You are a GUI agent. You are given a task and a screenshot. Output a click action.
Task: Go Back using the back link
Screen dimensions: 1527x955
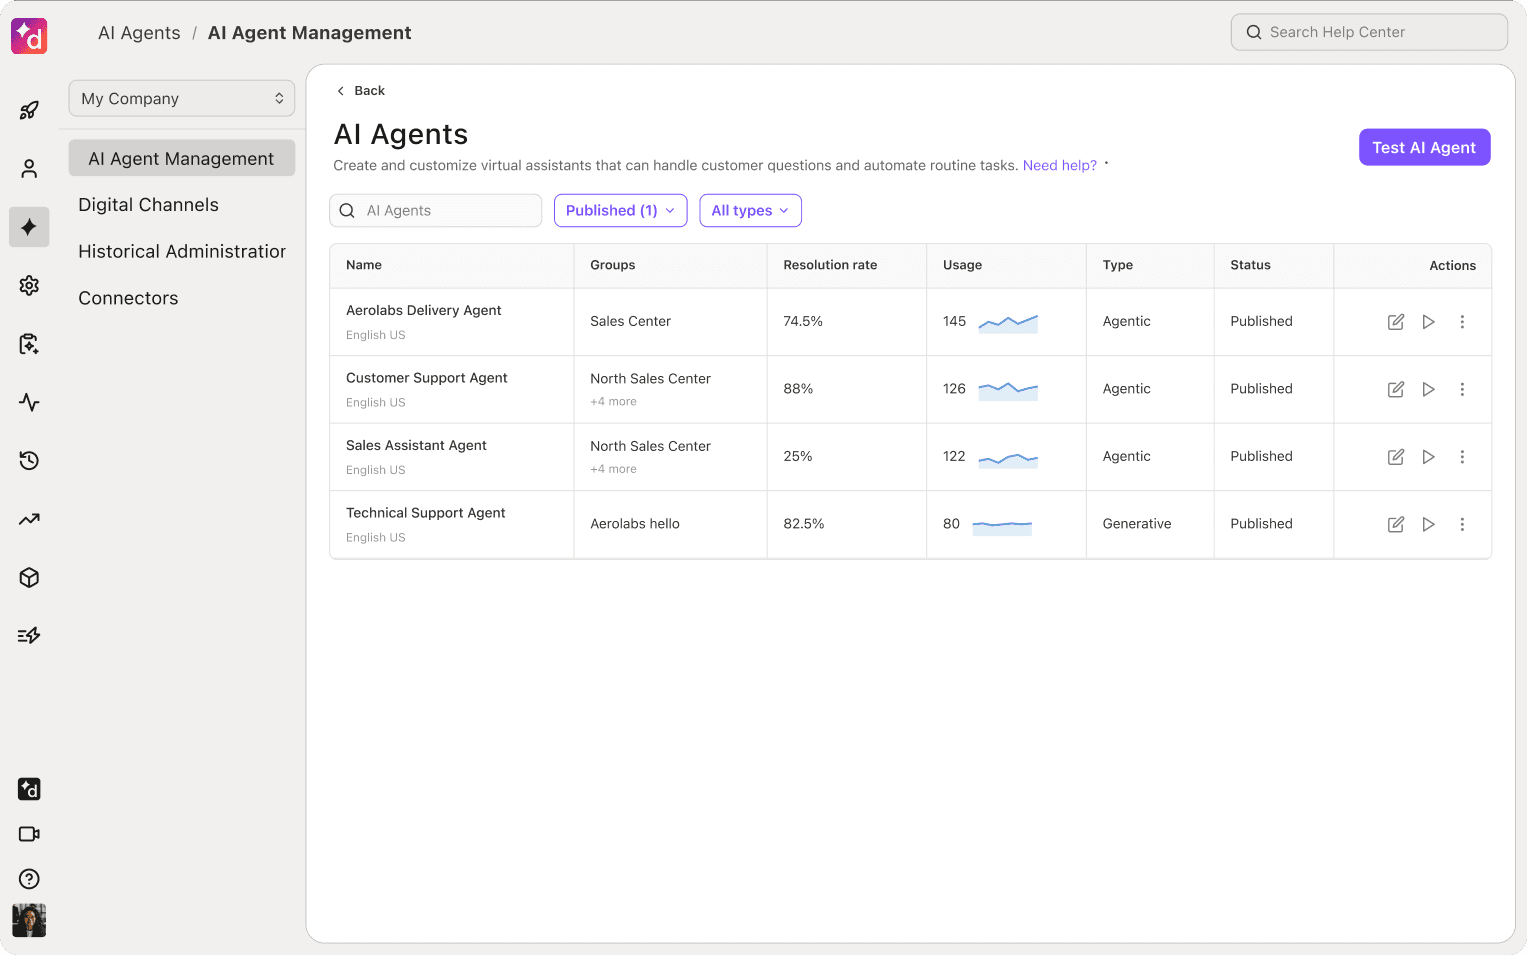point(361,90)
